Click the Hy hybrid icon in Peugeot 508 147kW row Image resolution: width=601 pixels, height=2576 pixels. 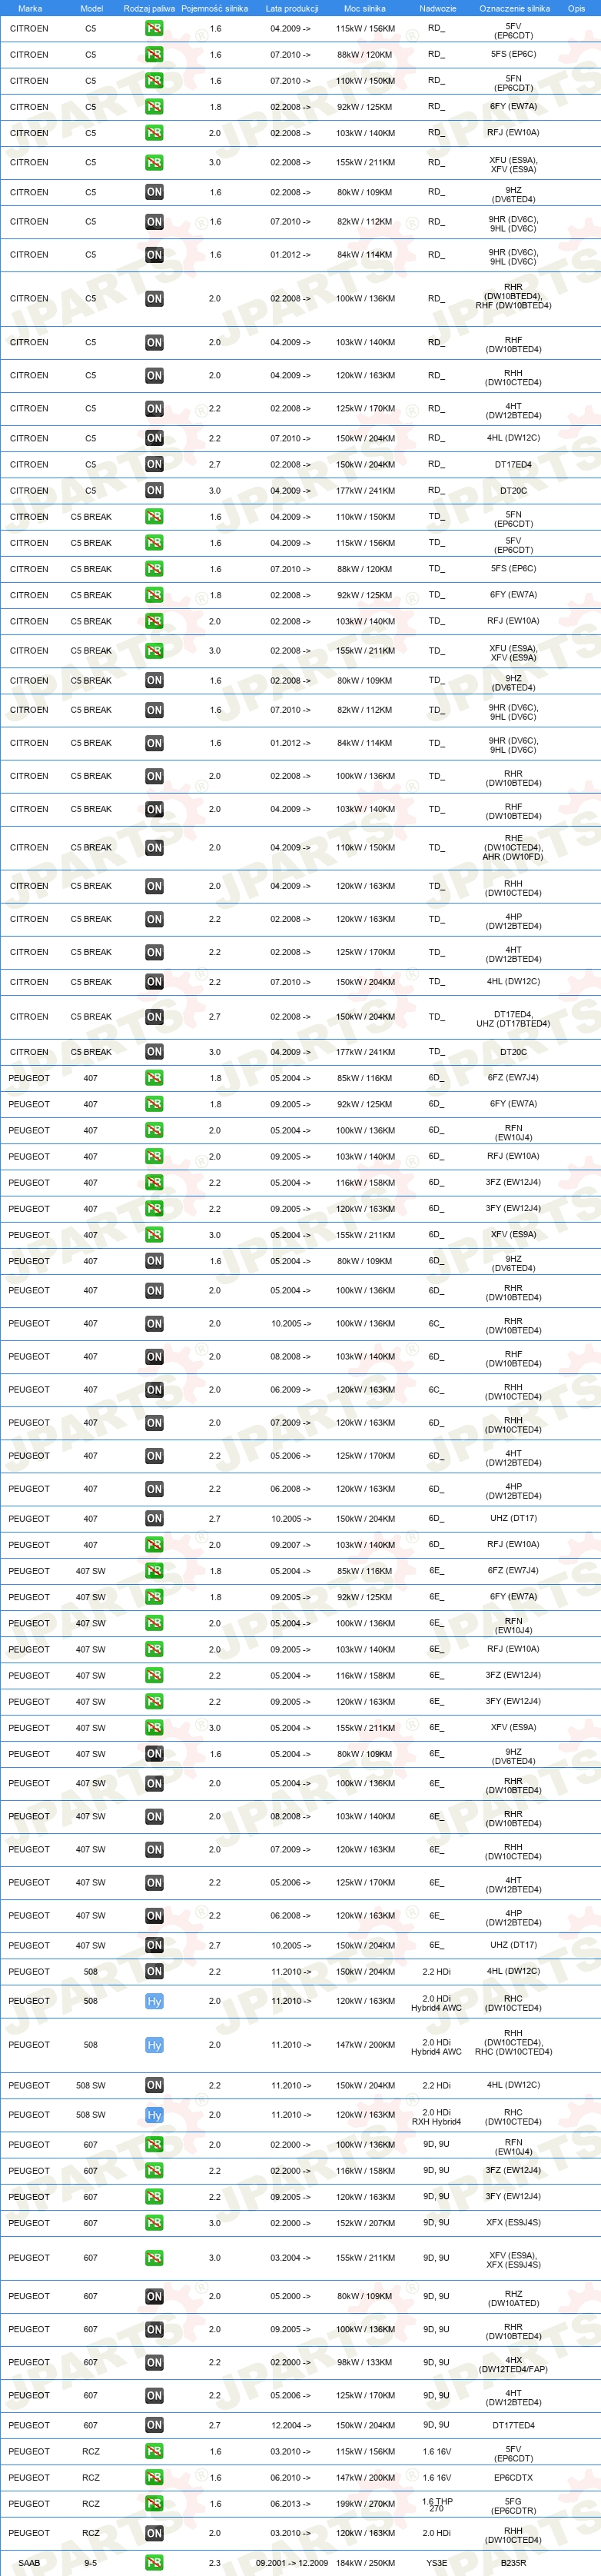tap(154, 2045)
